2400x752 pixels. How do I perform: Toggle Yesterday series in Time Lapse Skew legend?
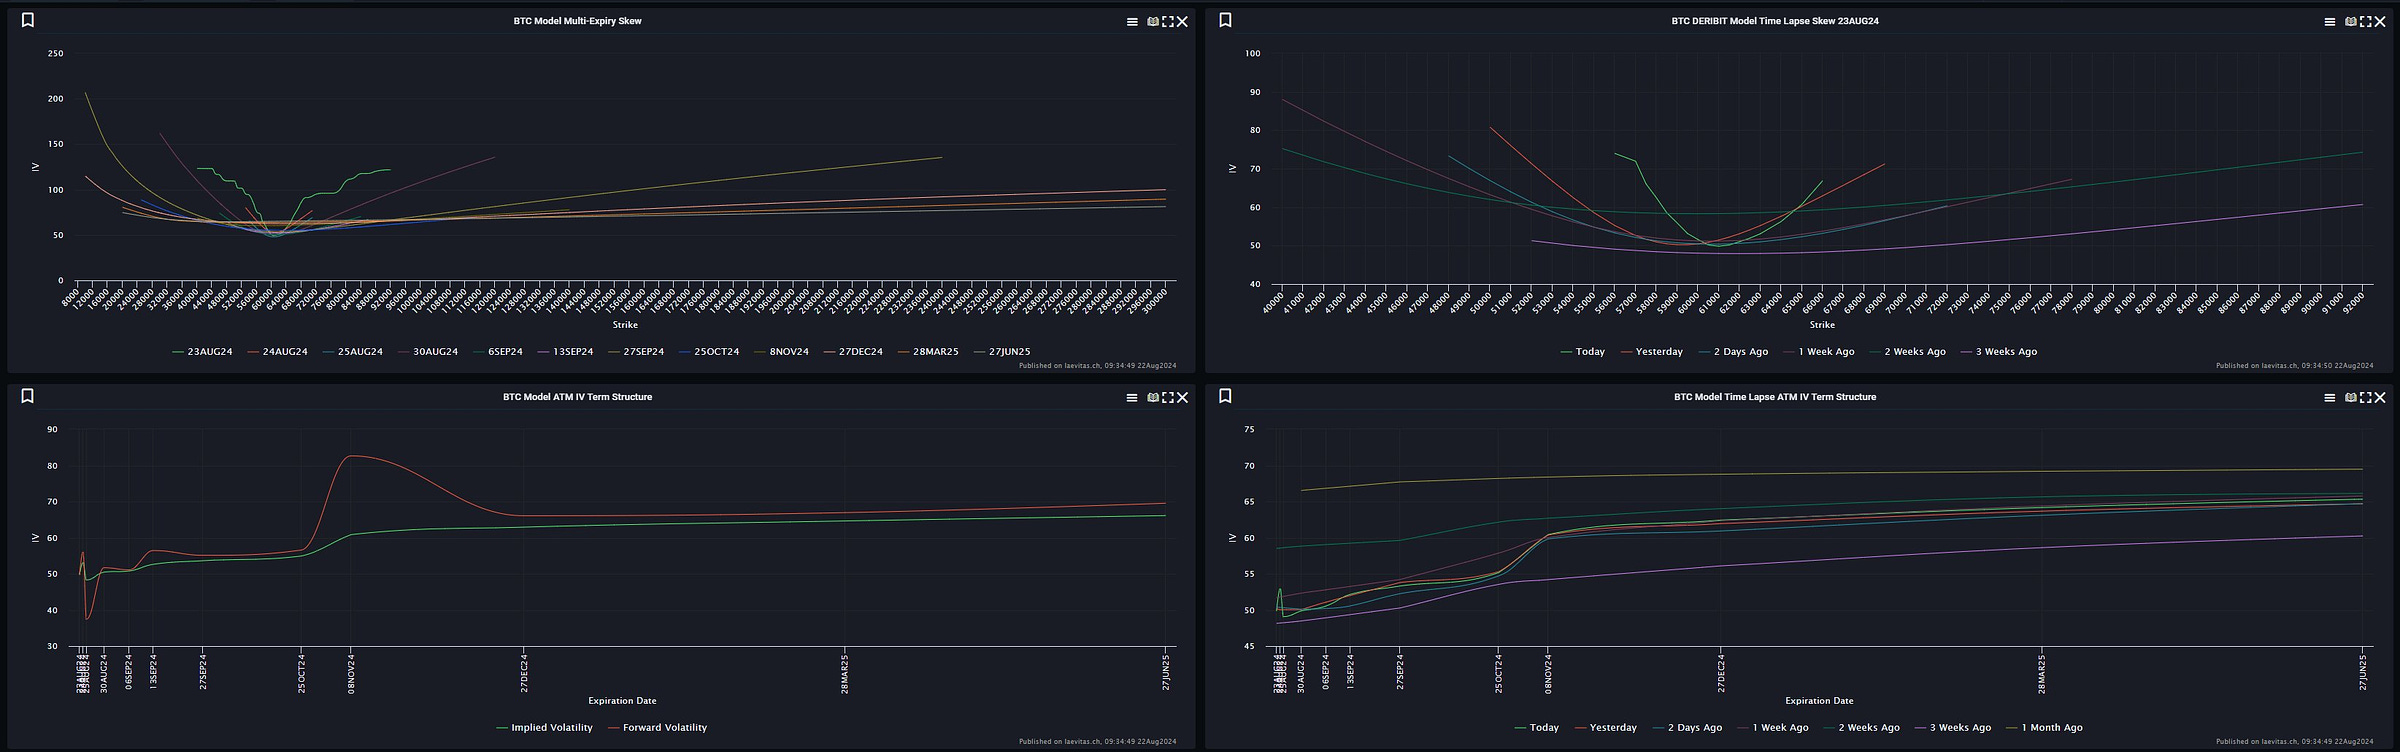click(x=1651, y=352)
